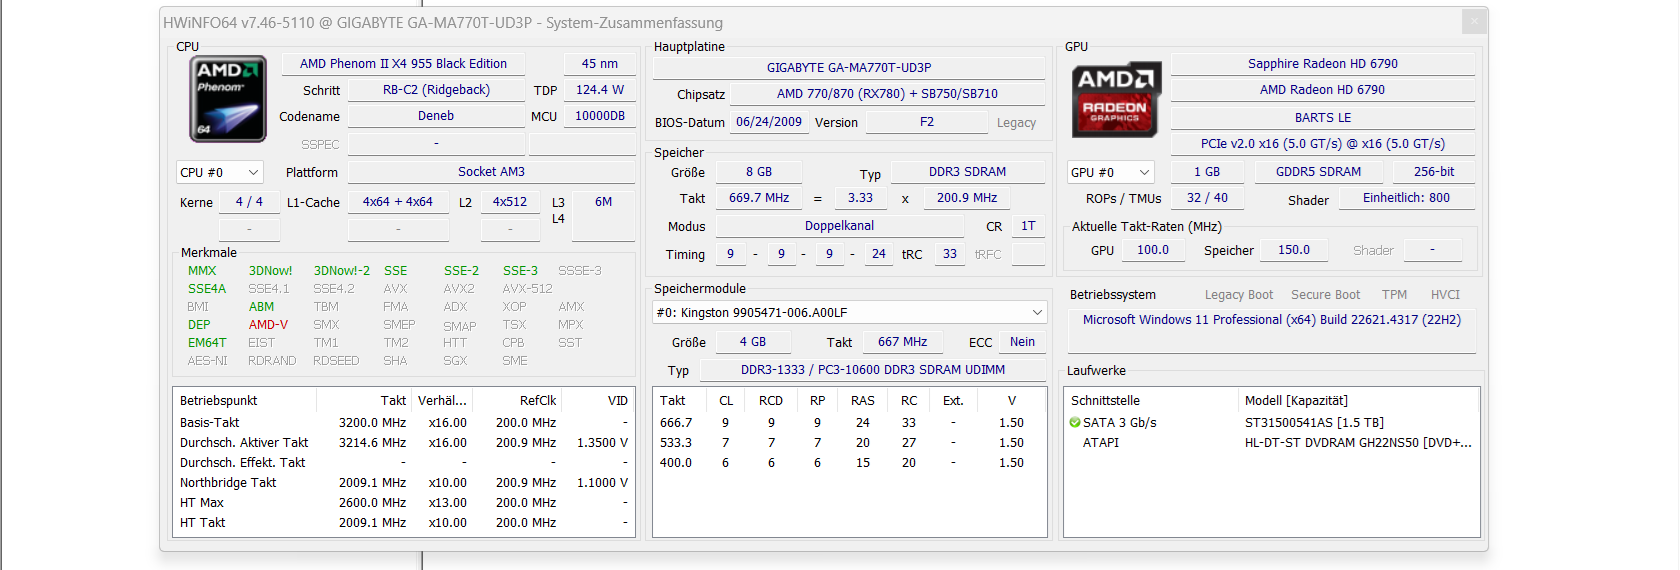The height and width of the screenshot is (570, 1680).
Task: Click the MMX feature flag
Action: [202, 271]
